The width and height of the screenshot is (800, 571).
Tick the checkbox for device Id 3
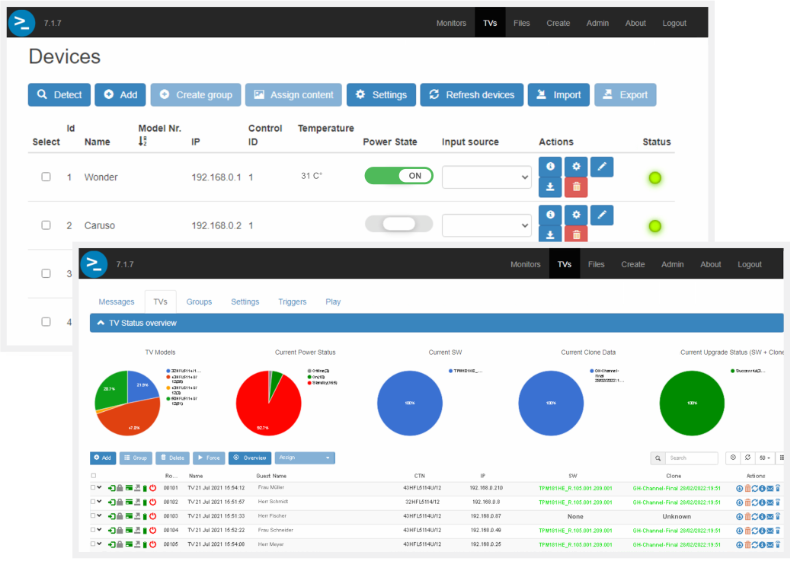[46, 273]
